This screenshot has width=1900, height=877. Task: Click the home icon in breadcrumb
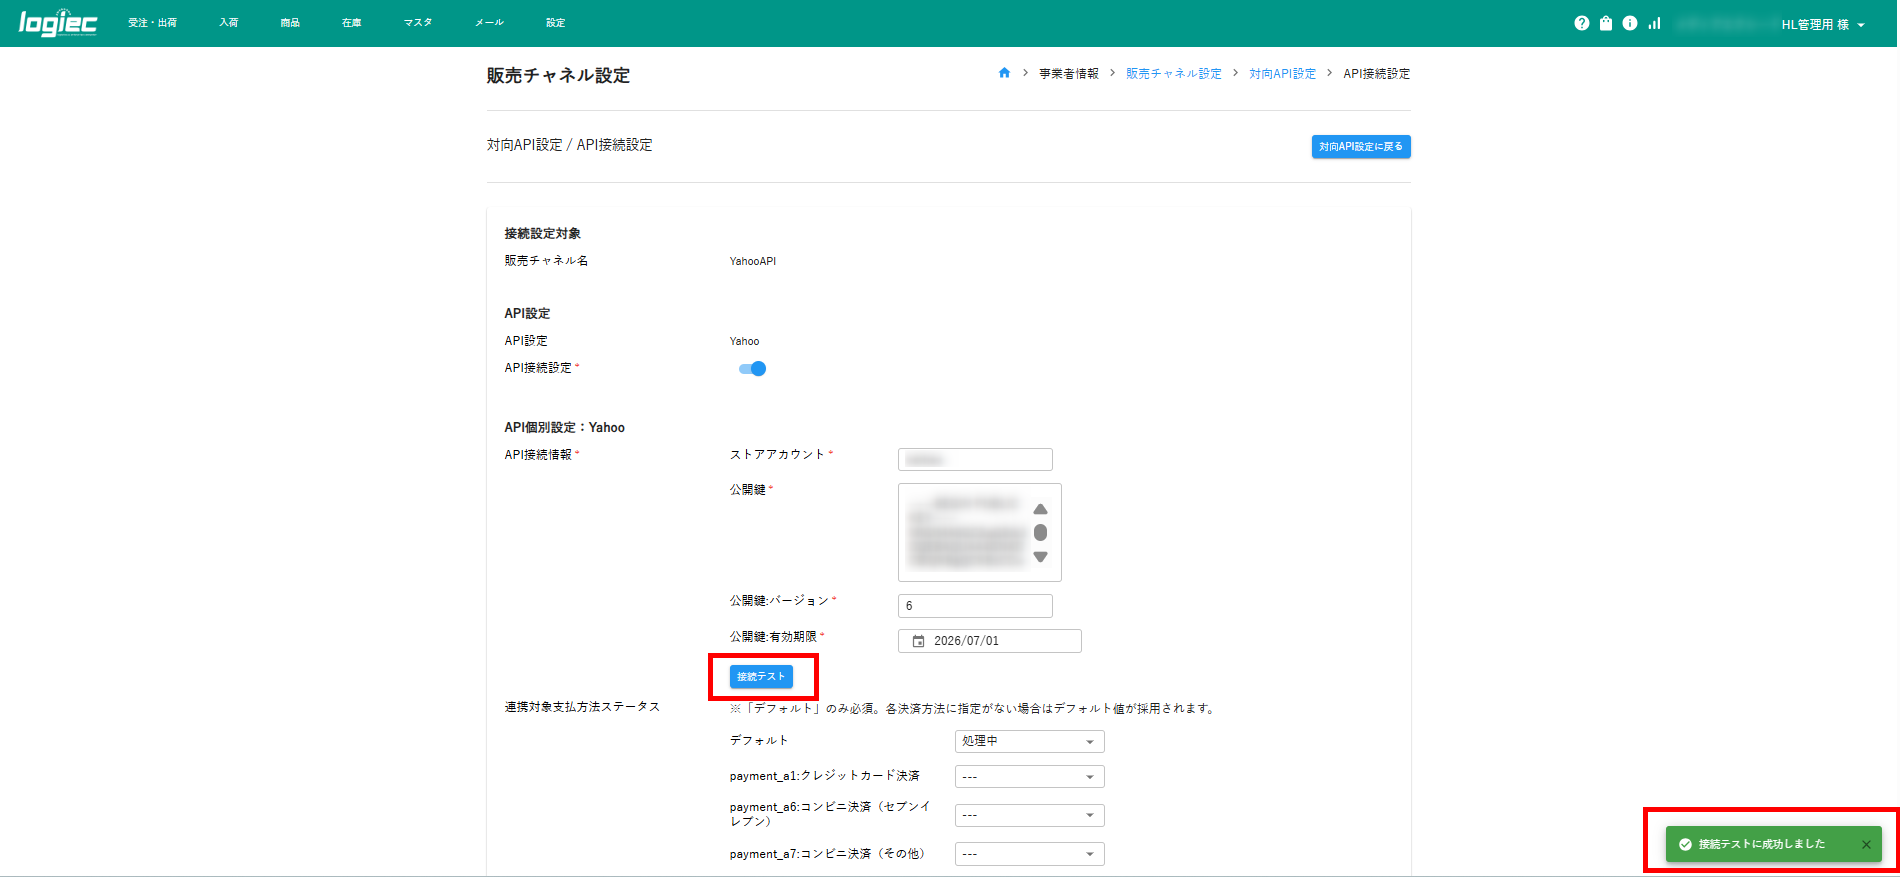coord(1004,73)
